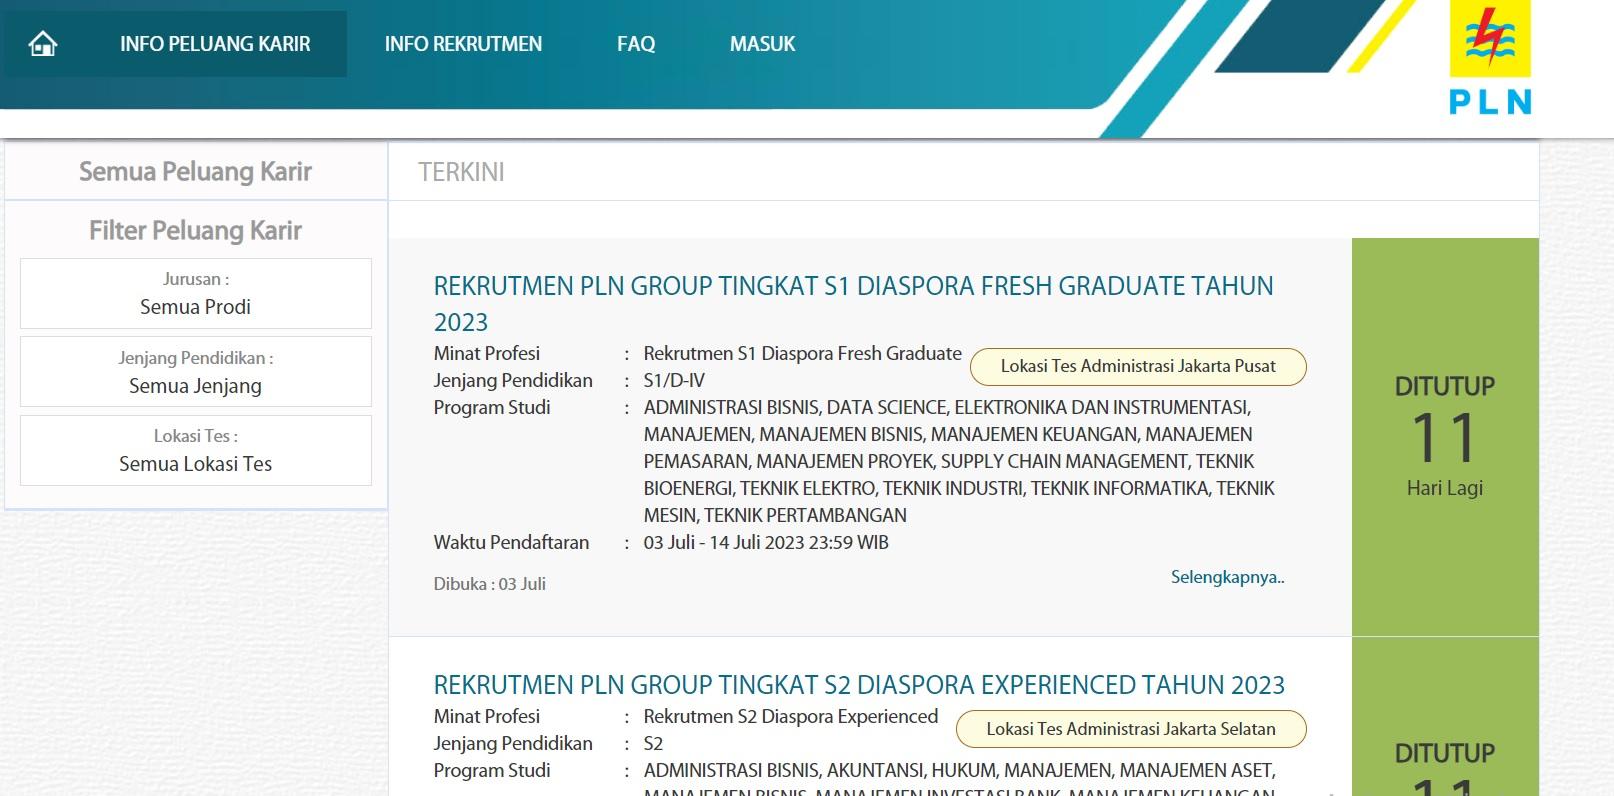Open the INFO REKRUTMEN menu

pos(463,44)
